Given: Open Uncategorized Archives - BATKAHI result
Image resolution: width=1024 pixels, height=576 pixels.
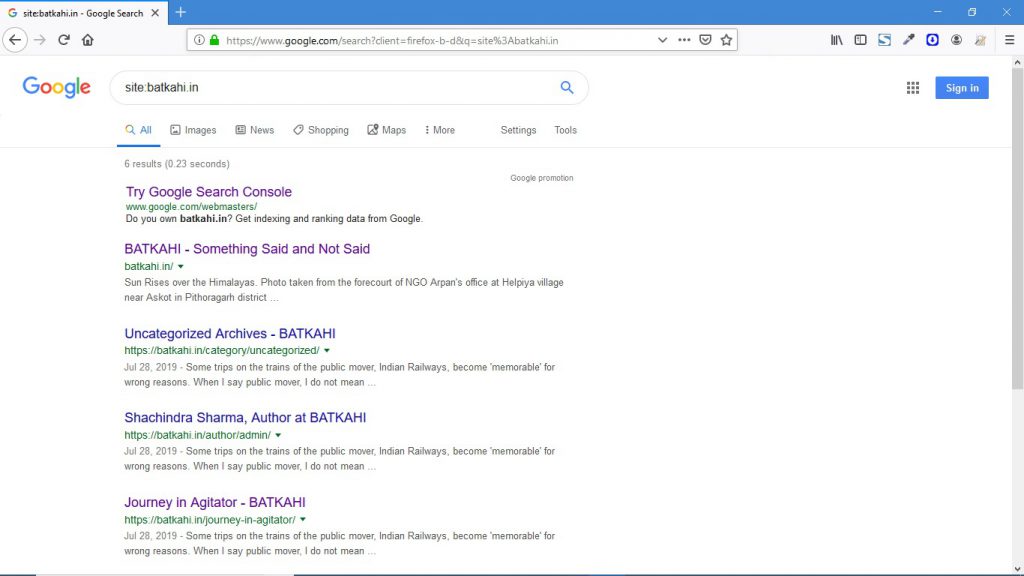Looking at the screenshot, I should point(230,333).
